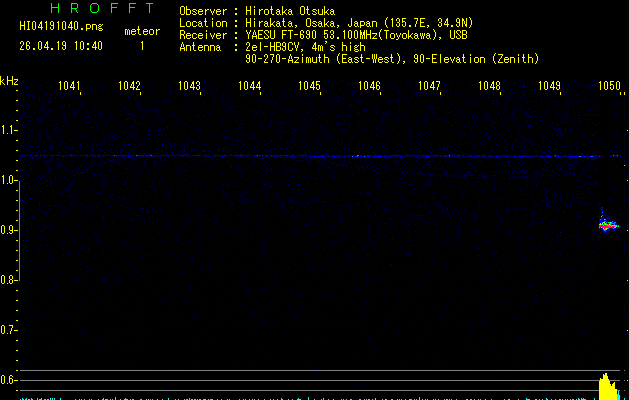Screen dimensions: 629x400
Task: Click the Location line Hirakata, Osaka
Action: point(359,23)
